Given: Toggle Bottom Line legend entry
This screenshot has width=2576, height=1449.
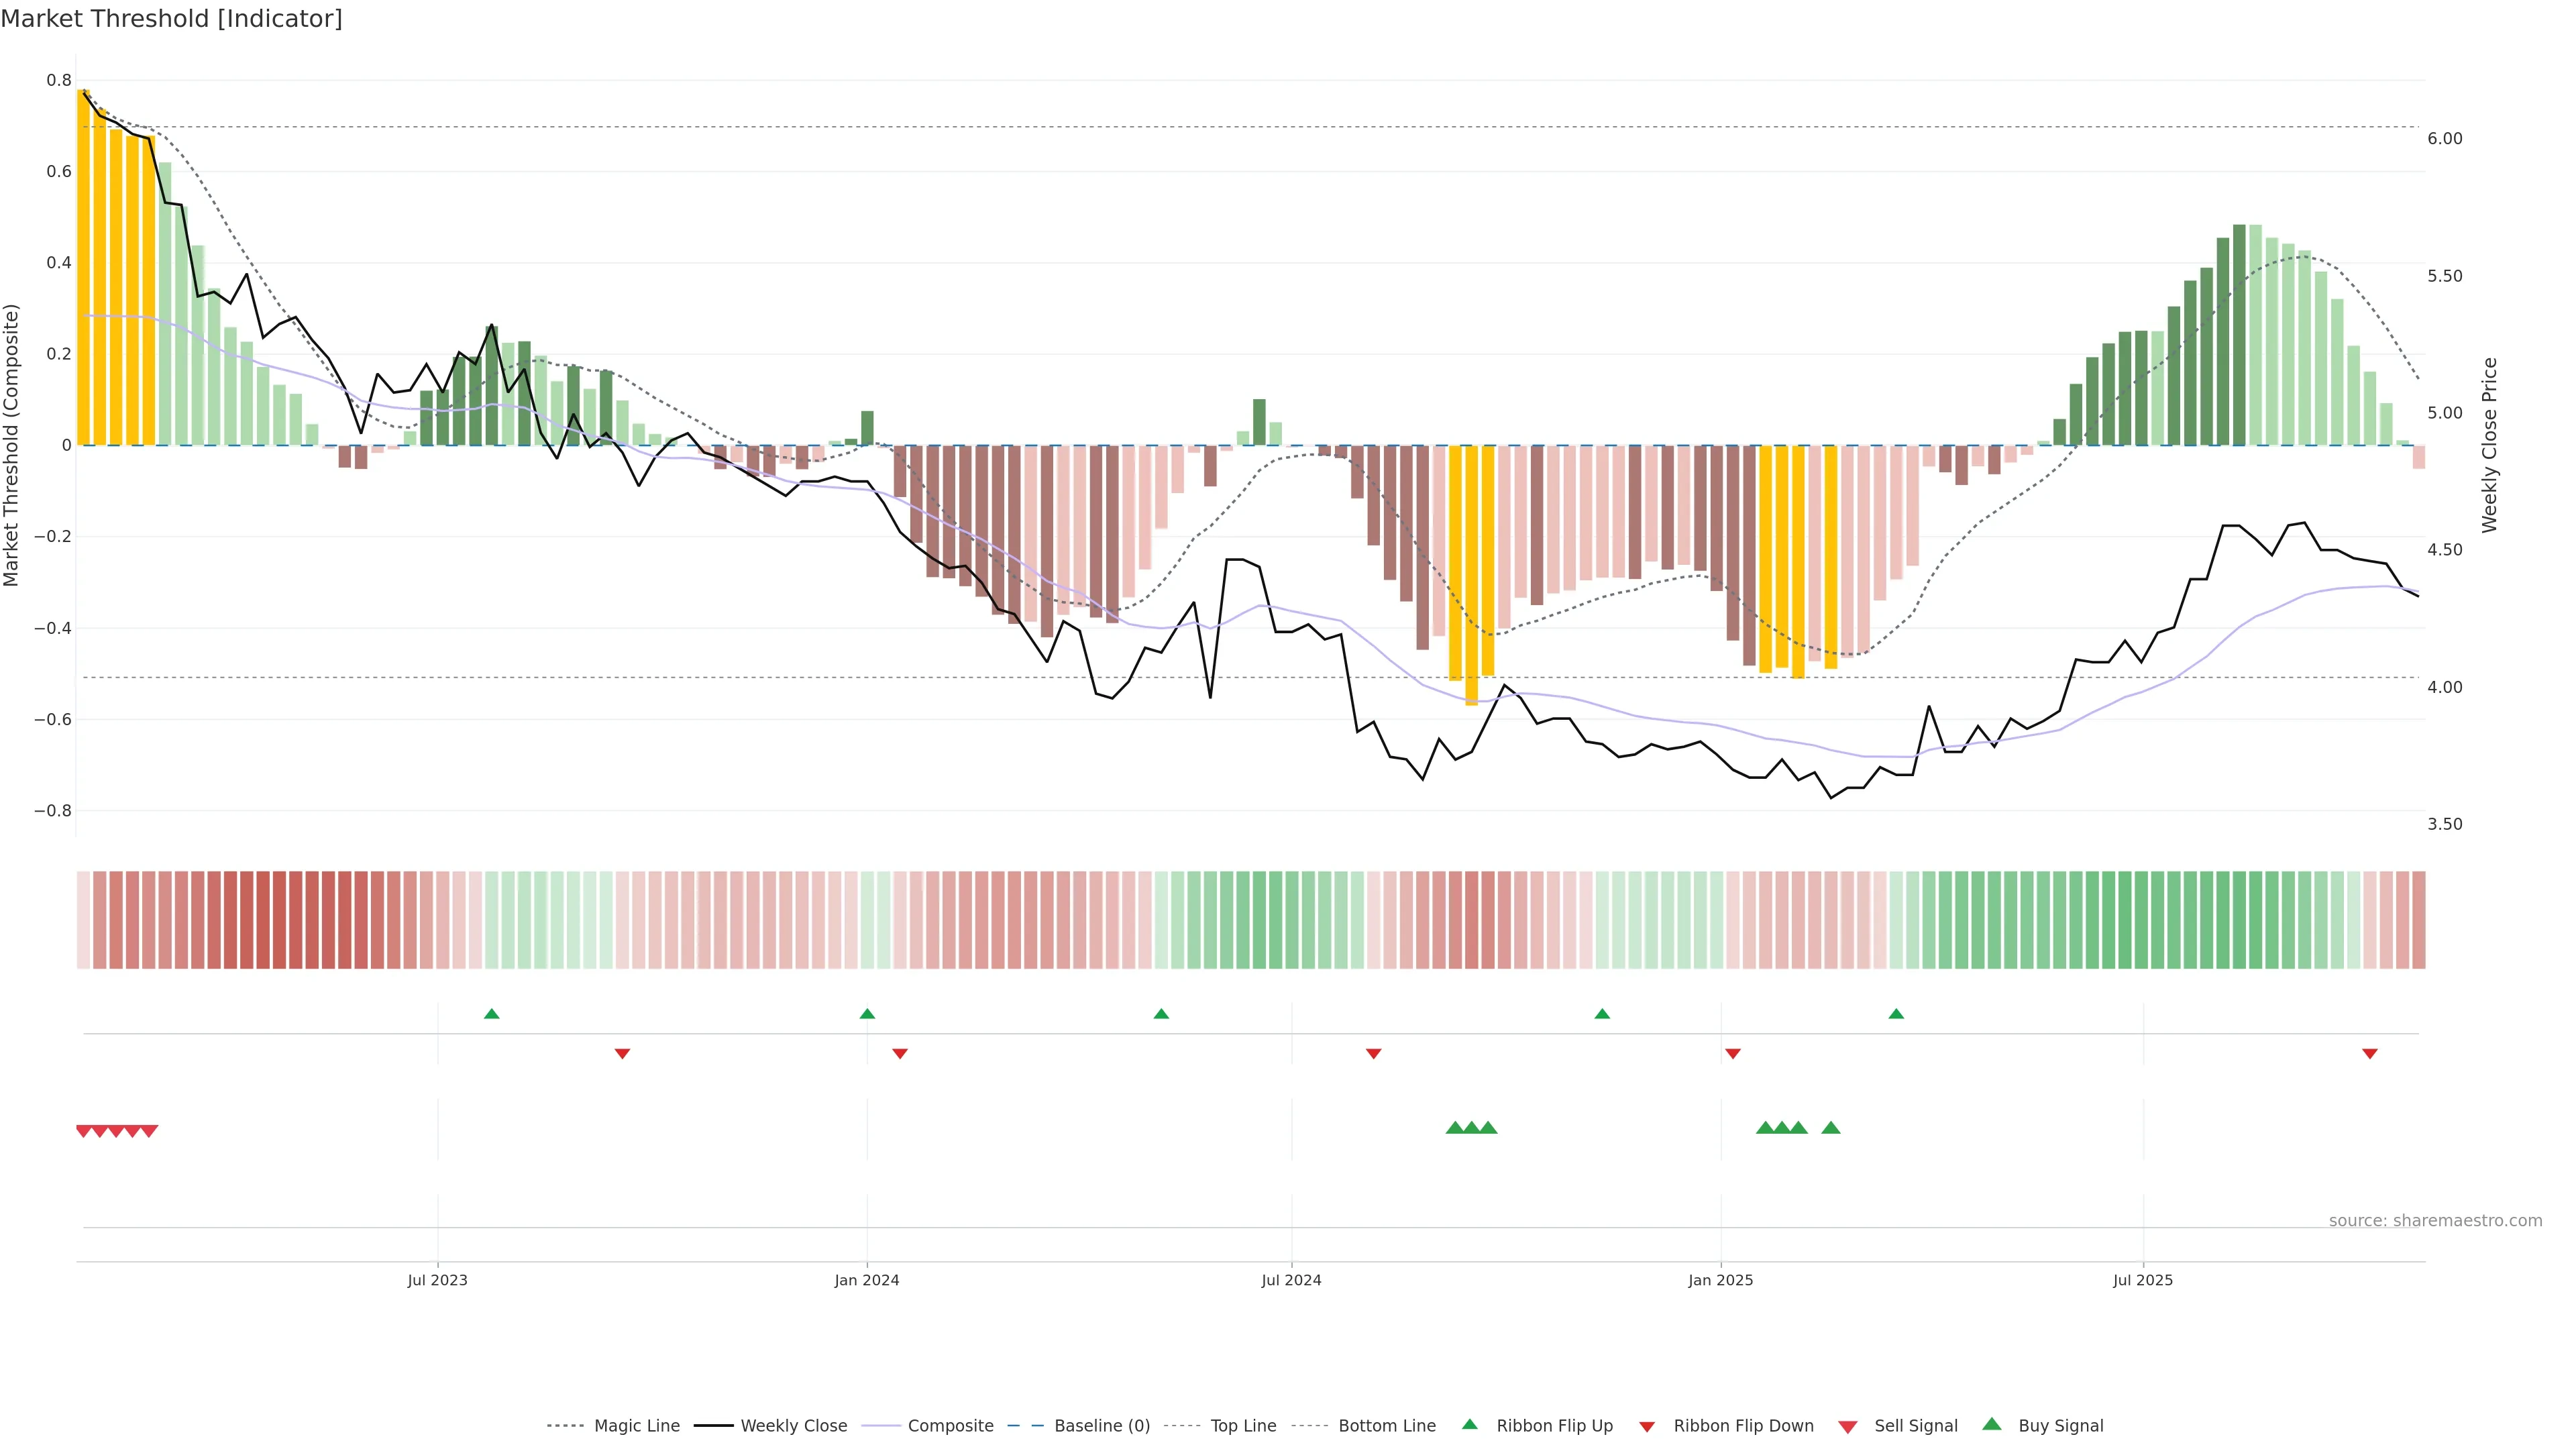Looking at the screenshot, I should pyautogui.click(x=1386, y=1426).
